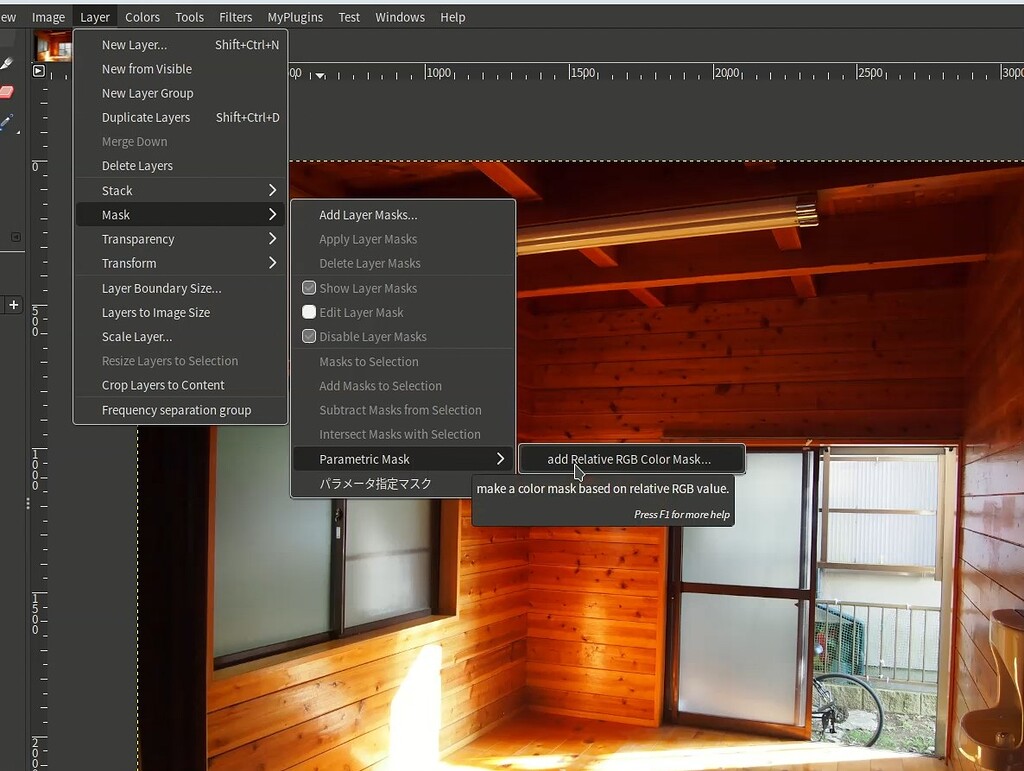The height and width of the screenshot is (771, 1024).
Task: Expand the Transform submenu
Action: (128, 263)
